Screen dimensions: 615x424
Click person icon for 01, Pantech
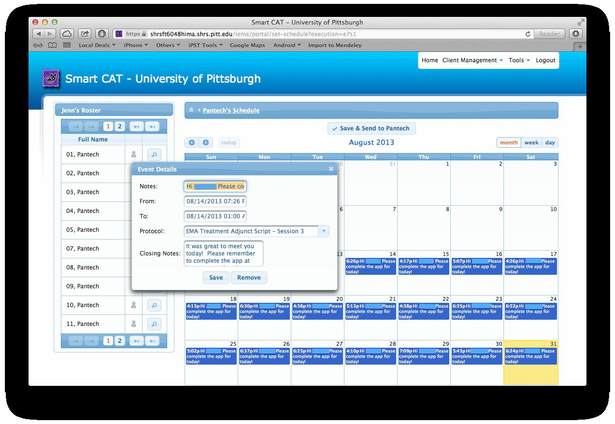click(x=133, y=155)
